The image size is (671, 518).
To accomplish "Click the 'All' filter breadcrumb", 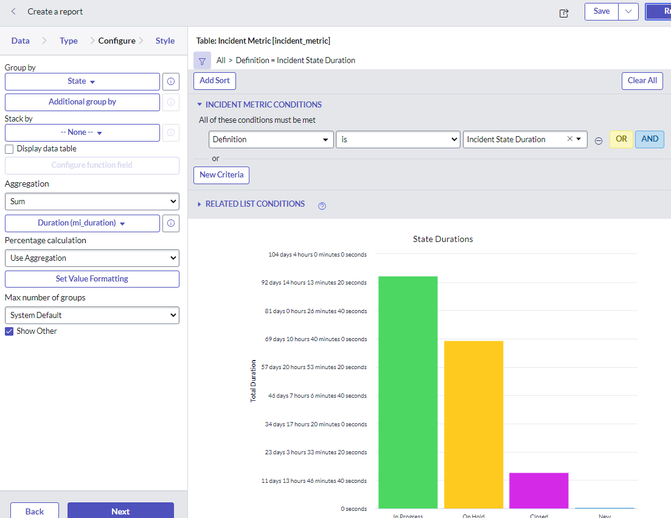I will pos(221,60).
